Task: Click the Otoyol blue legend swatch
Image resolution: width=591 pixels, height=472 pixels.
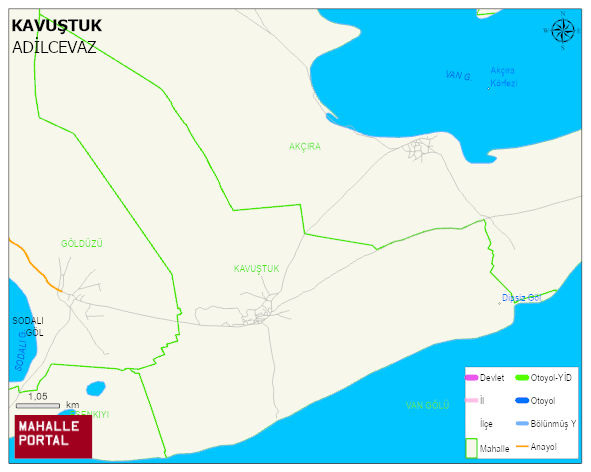Action: point(522,400)
